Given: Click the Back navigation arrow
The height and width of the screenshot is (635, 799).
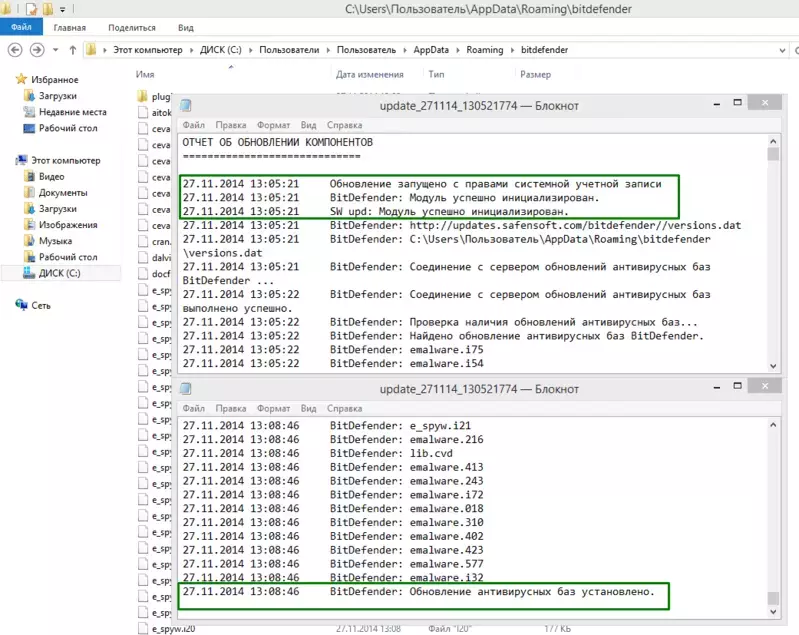Looking at the screenshot, I should pyautogui.click(x=15, y=49).
